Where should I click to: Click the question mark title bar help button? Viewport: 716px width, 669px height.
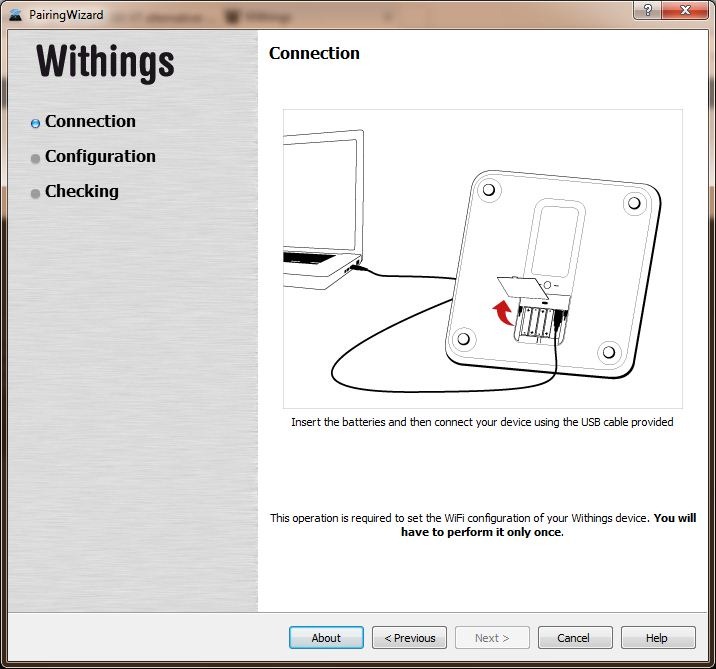[647, 10]
